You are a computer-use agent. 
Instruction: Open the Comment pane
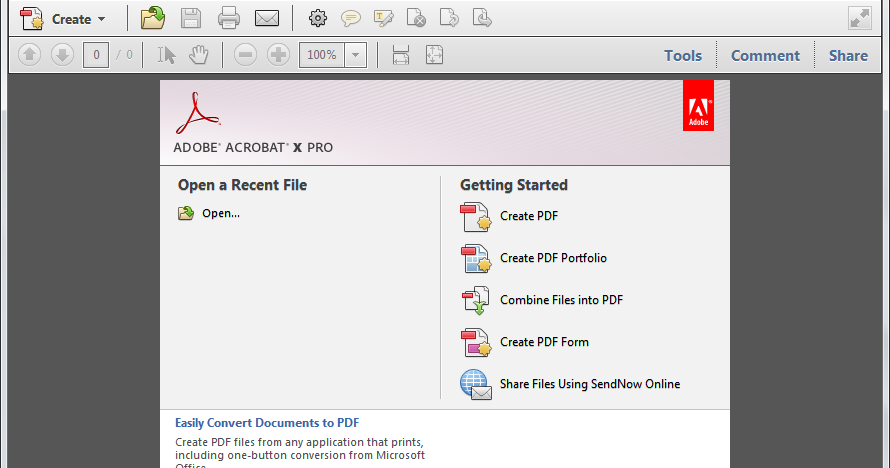coord(765,56)
